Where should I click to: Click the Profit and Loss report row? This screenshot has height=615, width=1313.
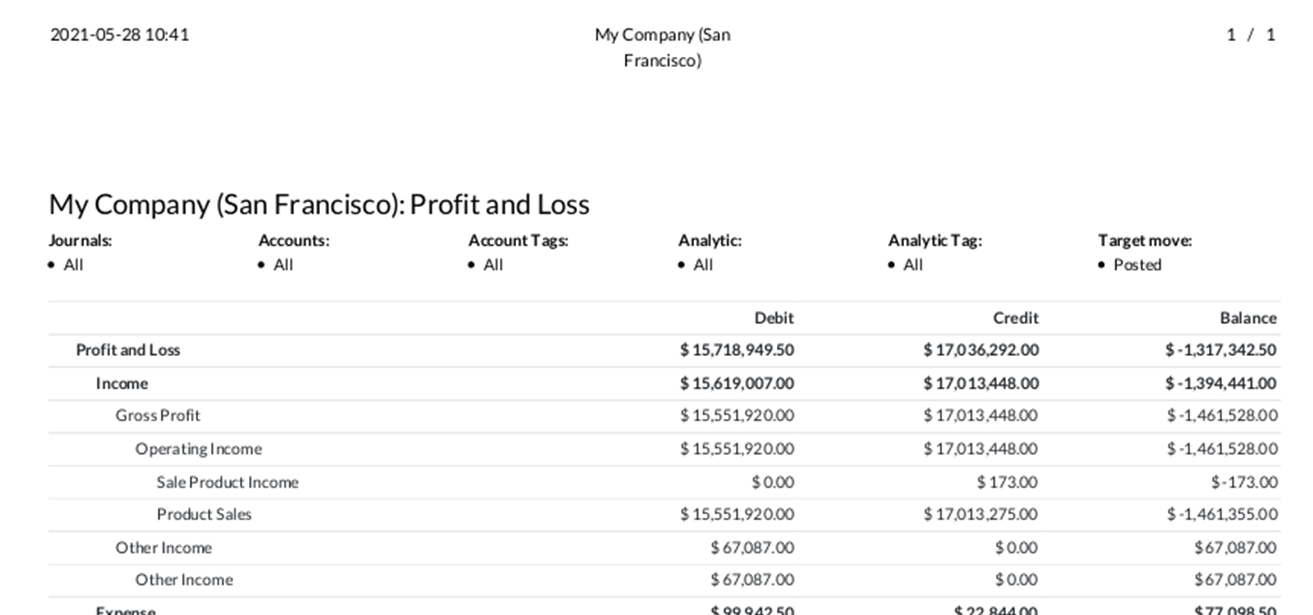tap(128, 350)
